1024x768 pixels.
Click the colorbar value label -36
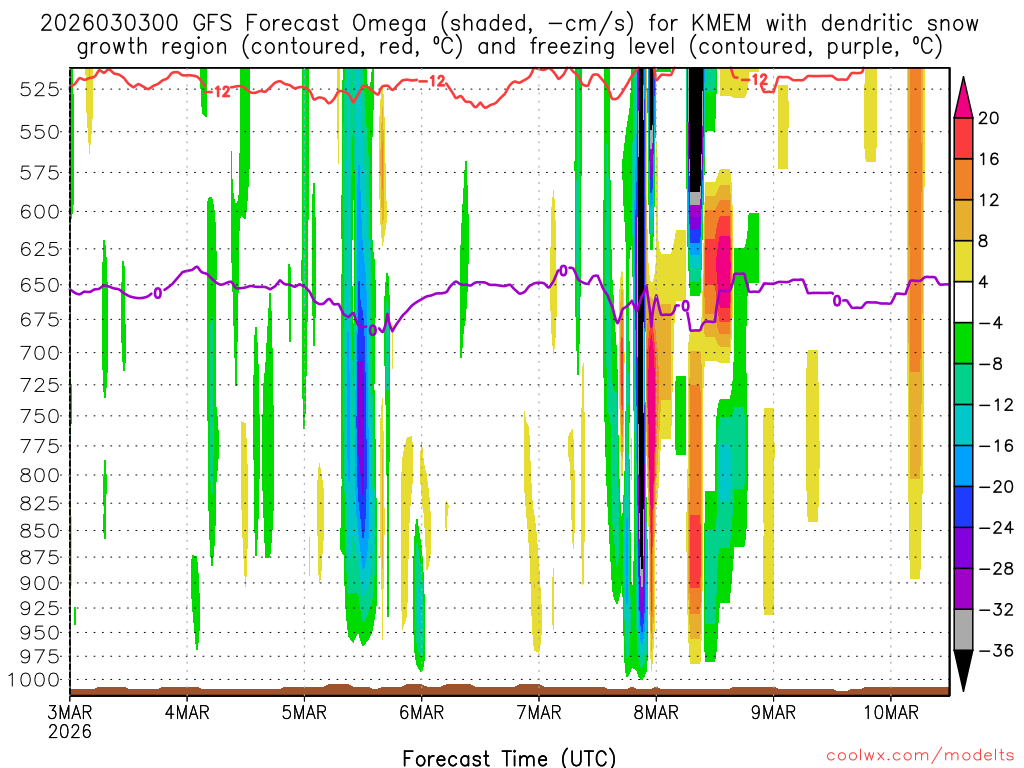tap(997, 650)
